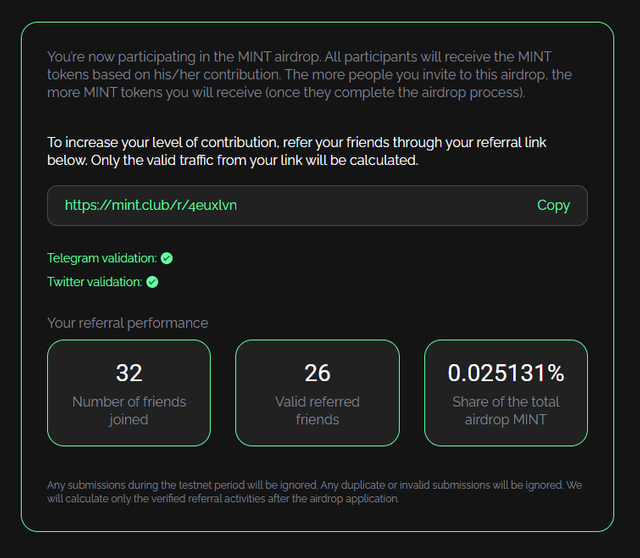This screenshot has width=640, height=558.
Task: Click the "Share of the total airdrop MINT" card
Action: [506, 393]
